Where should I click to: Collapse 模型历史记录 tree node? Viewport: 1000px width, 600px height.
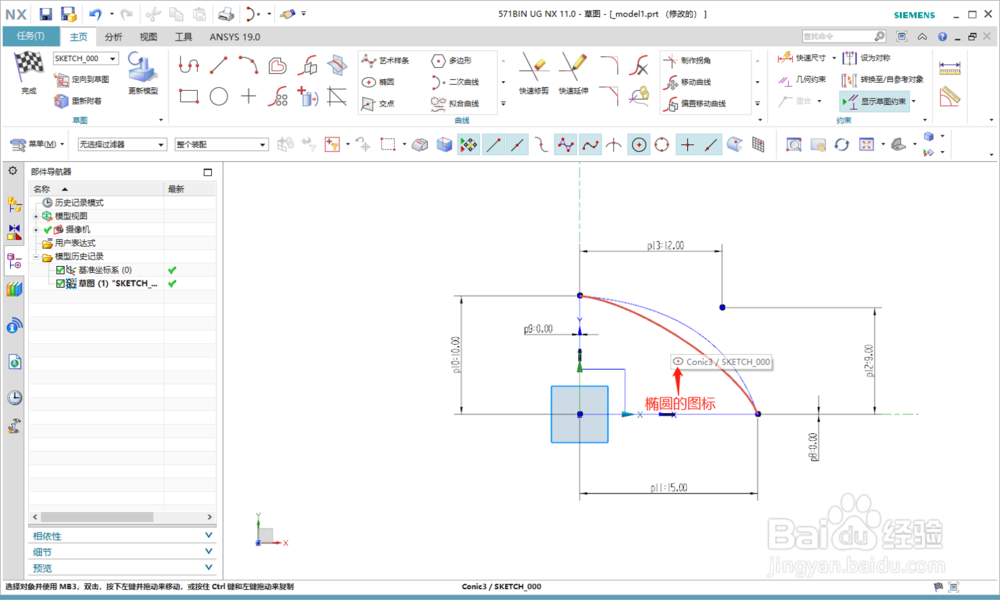coord(36,257)
